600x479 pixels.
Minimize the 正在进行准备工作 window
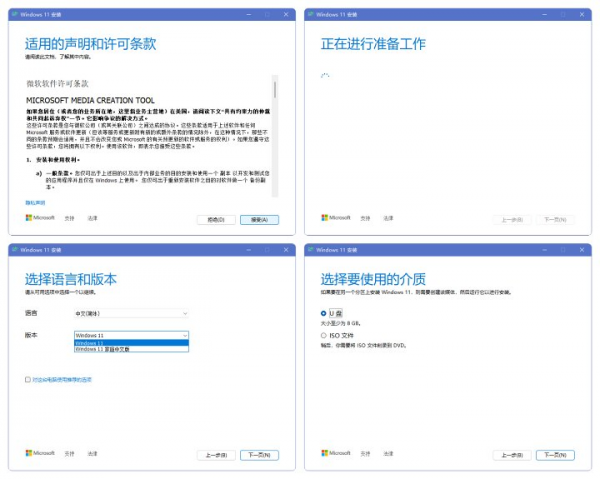pos(545,14)
